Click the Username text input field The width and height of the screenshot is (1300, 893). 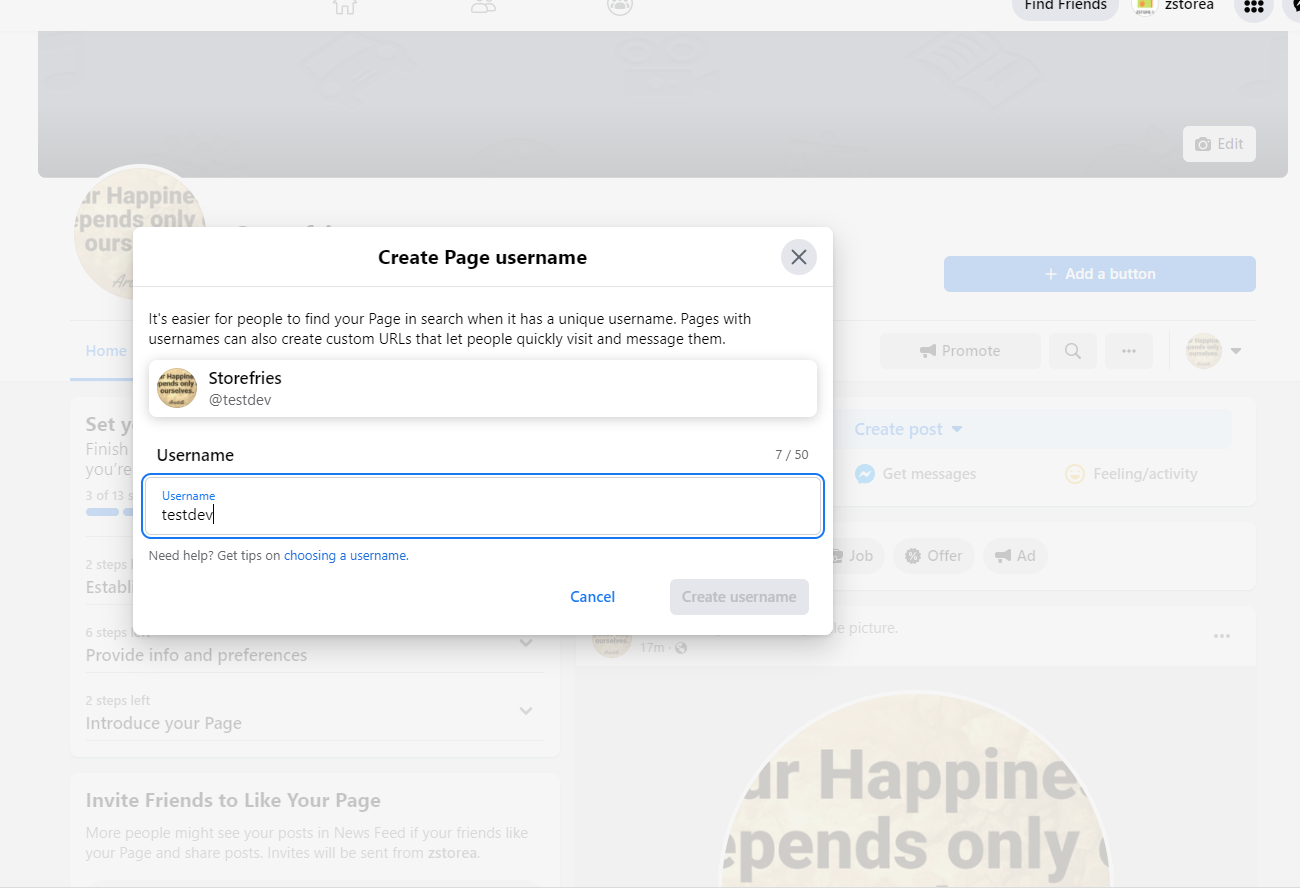(x=483, y=506)
